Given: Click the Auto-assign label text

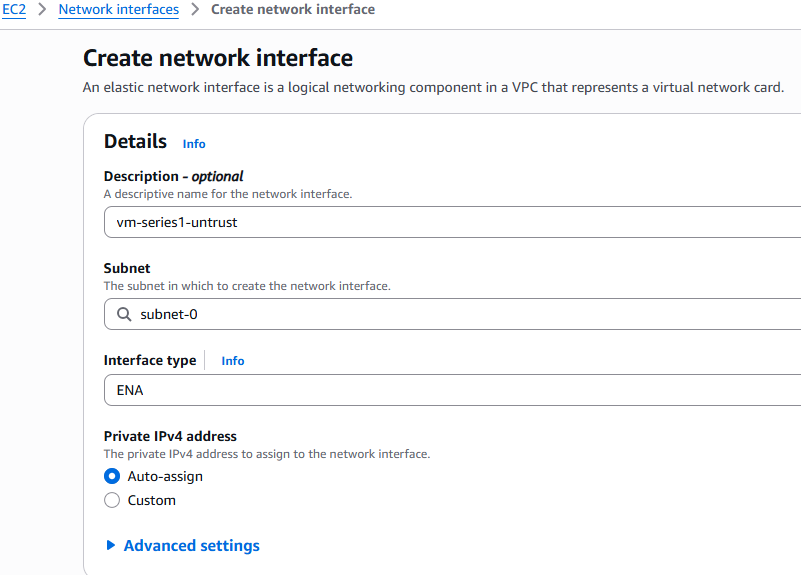Looking at the screenshot, I should pos(165,476).
